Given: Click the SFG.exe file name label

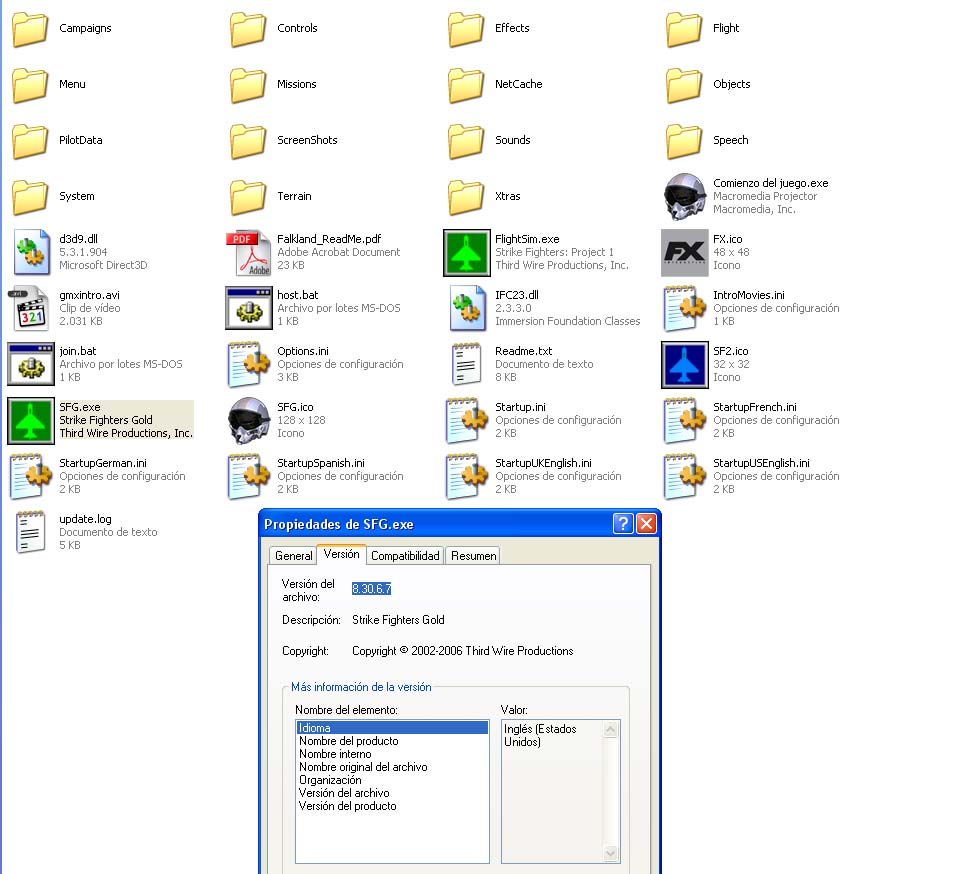Looking at the screenshot, I should click(x=80, y=407).
